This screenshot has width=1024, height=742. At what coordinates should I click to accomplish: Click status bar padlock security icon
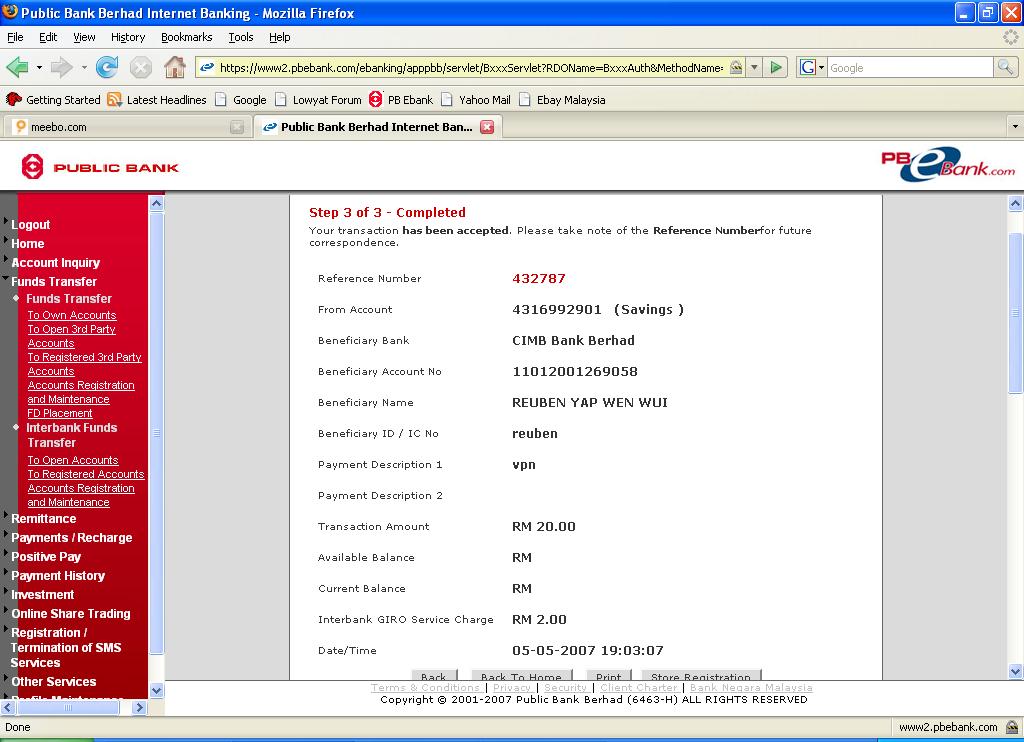pyautogui.click(x=1012, y=727)
